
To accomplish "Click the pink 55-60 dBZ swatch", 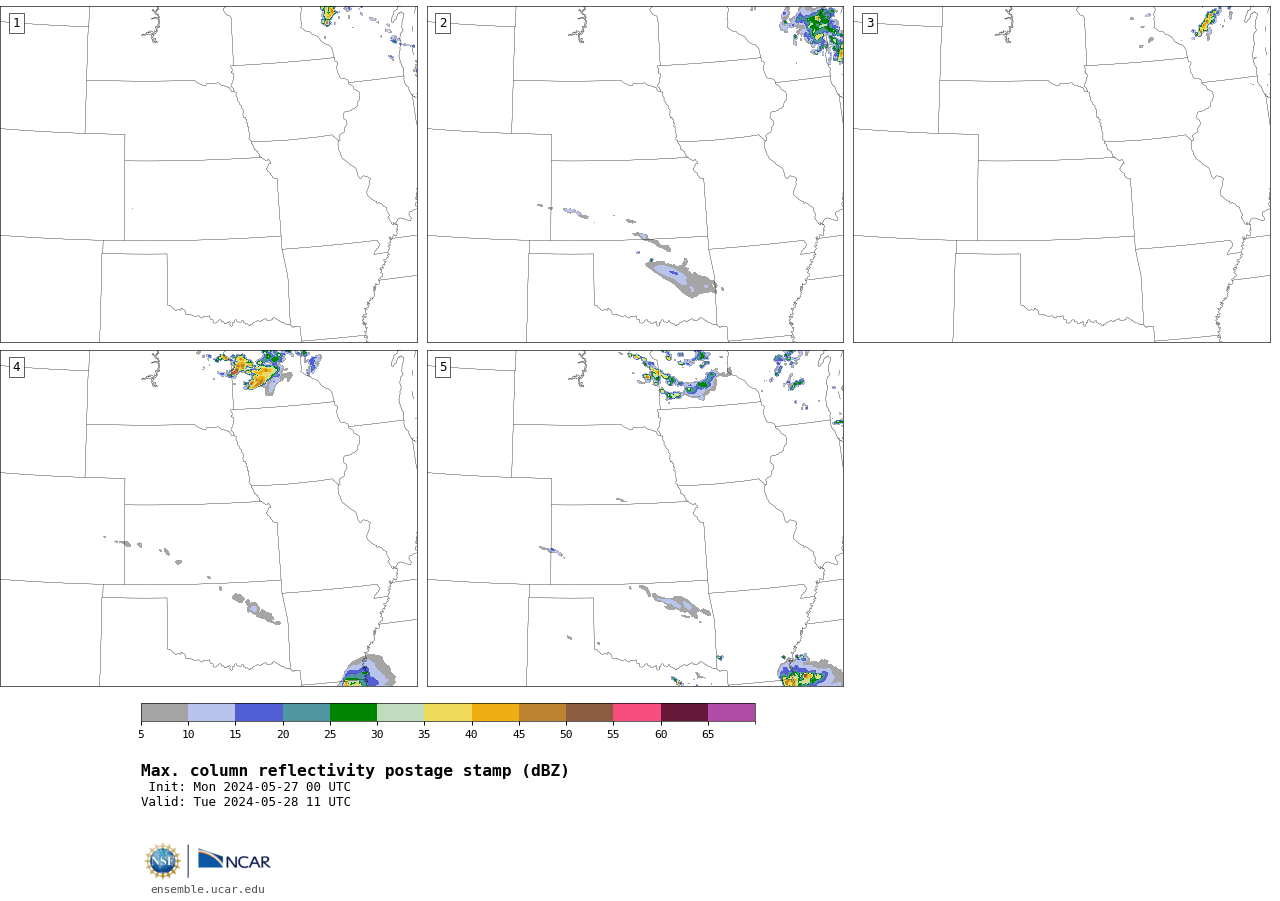I will (x=637, y=713).
